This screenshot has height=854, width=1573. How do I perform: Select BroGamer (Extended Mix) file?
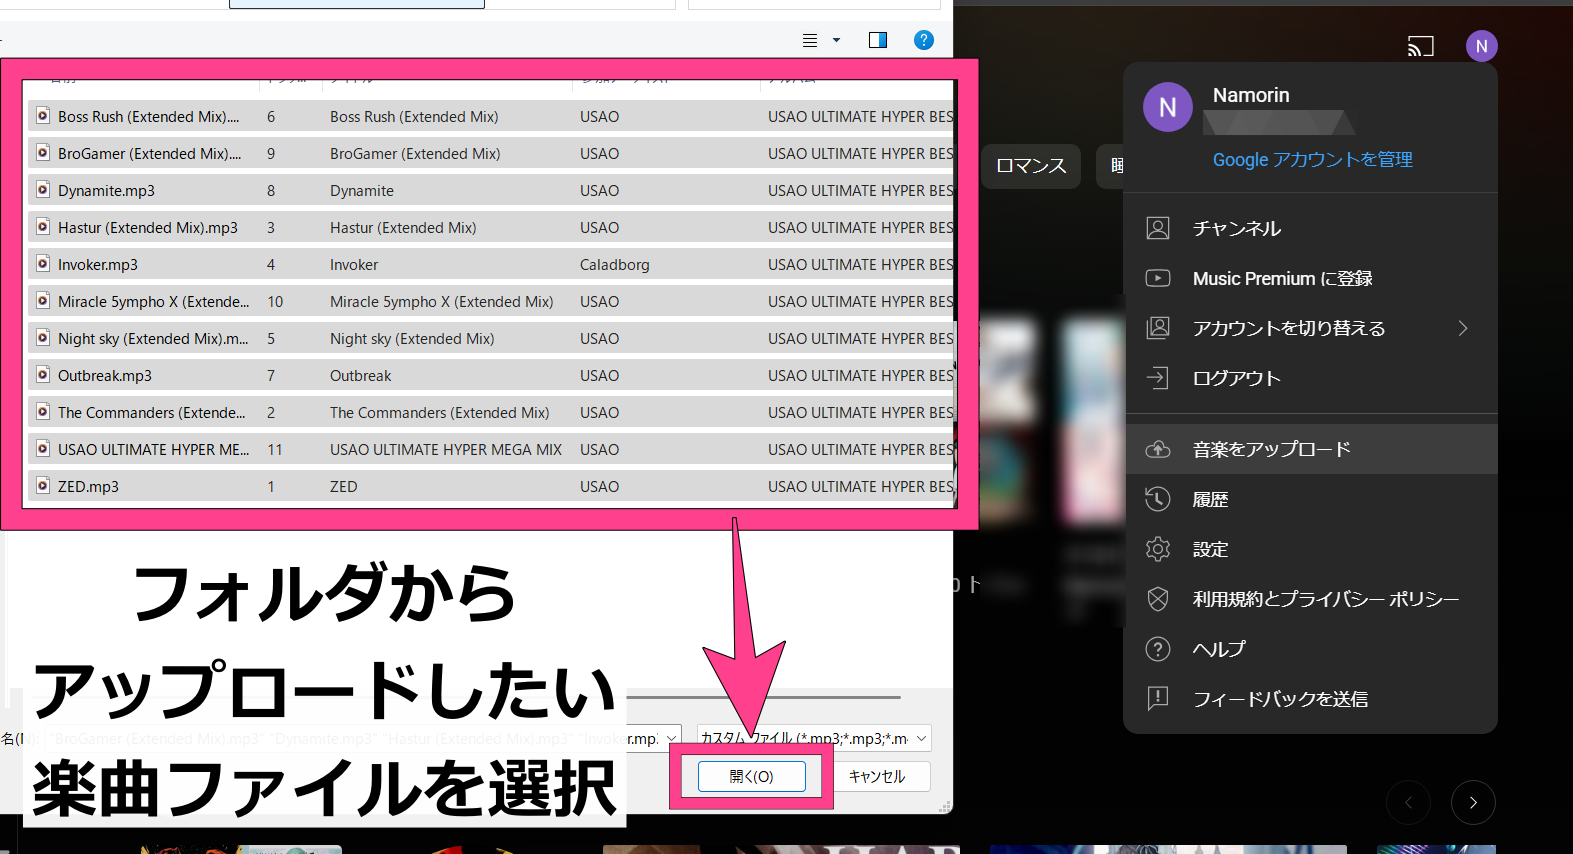pyautogui.click(x=492, y=154)
